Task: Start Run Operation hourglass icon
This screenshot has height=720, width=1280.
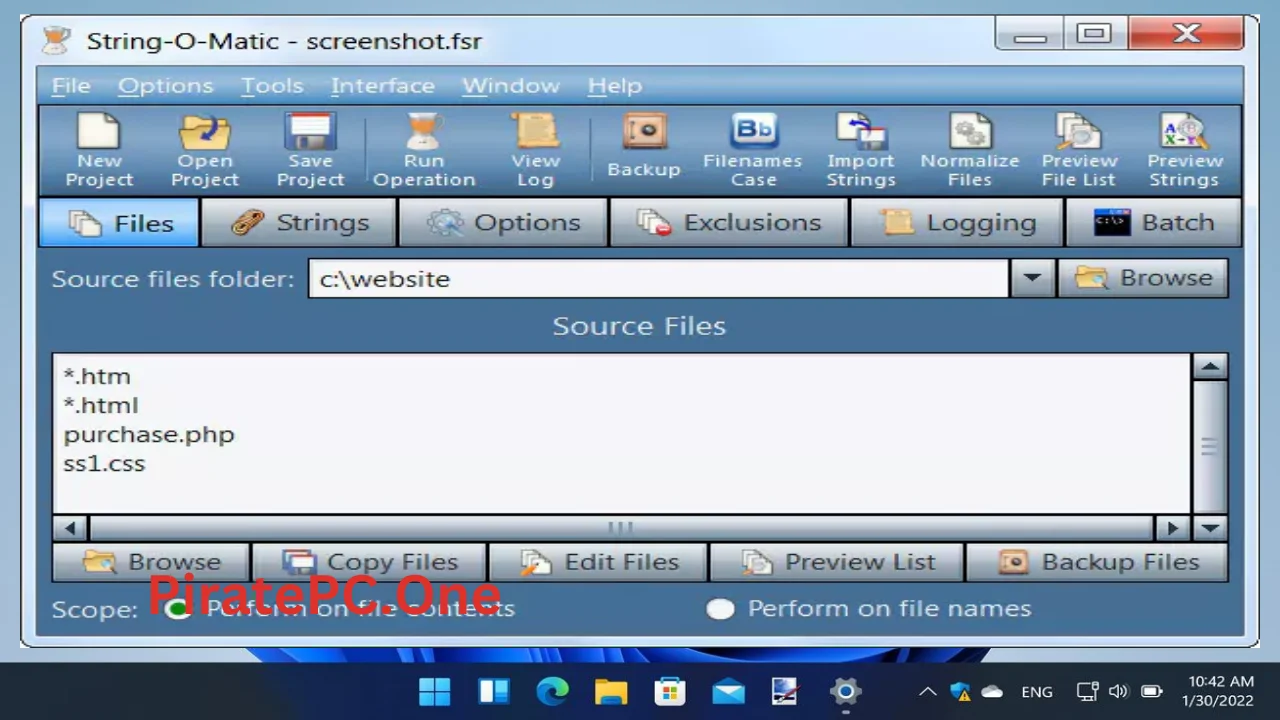Action: (424, 150)
